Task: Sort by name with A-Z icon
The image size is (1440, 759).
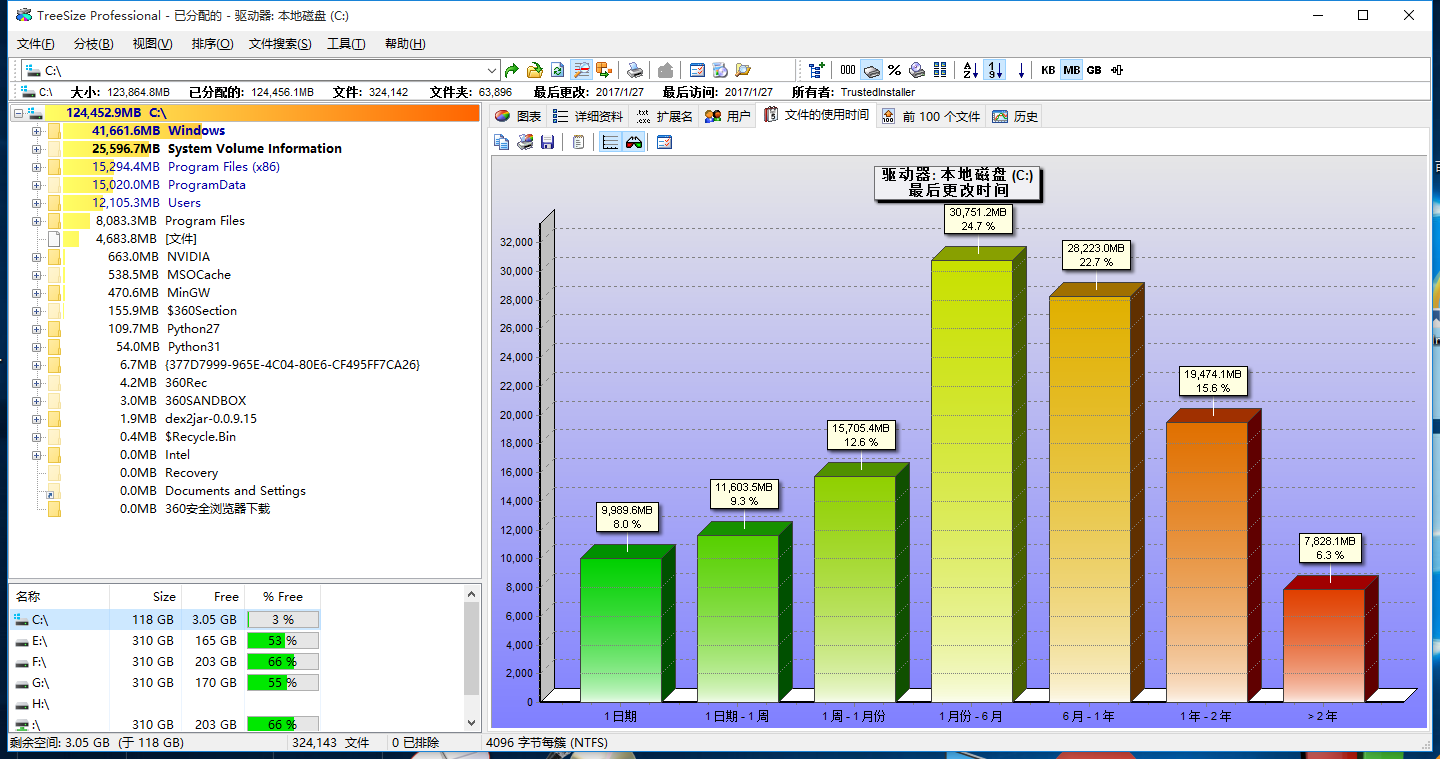Action: pyautogui.click(x=970, y=70)
